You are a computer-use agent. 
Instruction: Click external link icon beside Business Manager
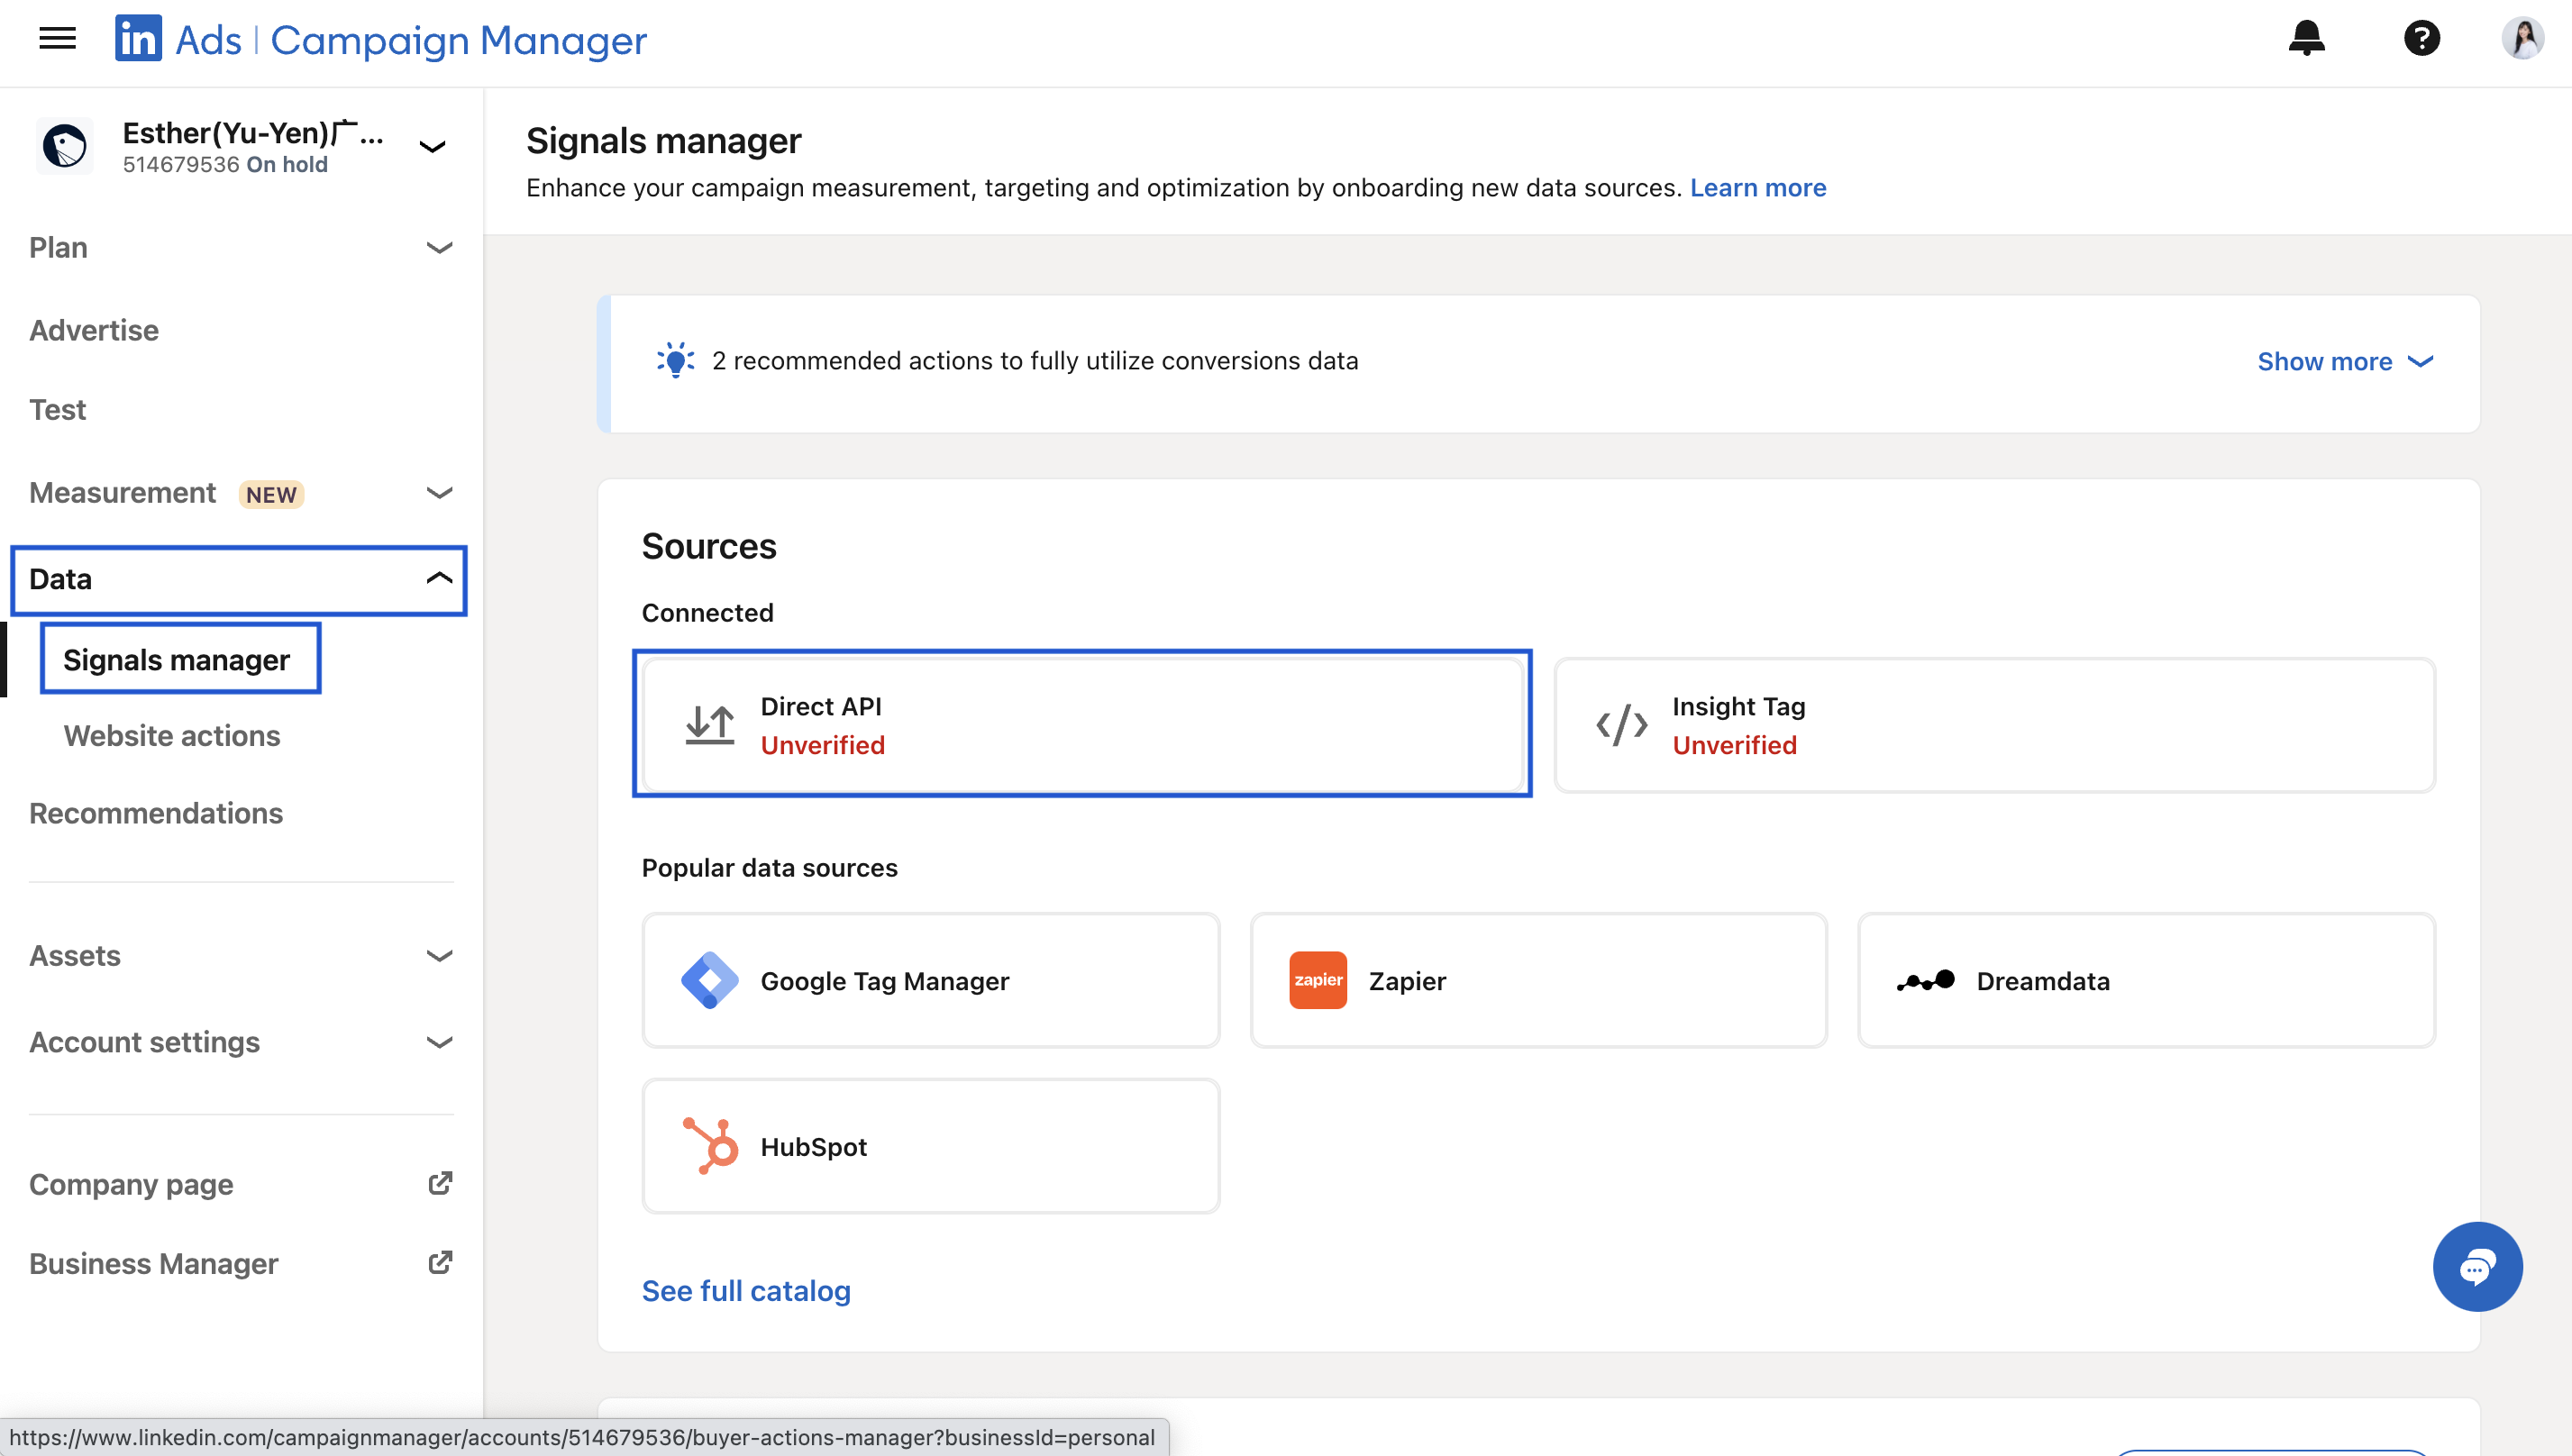tap(440, 1262)
